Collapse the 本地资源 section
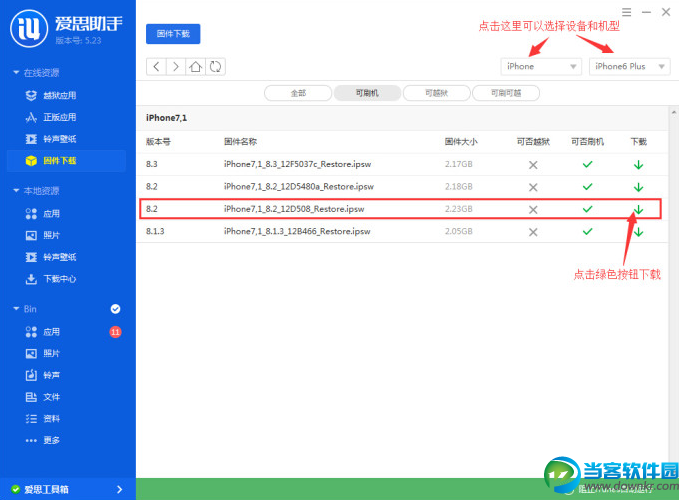The image size is (680, 500). point(15,191)
